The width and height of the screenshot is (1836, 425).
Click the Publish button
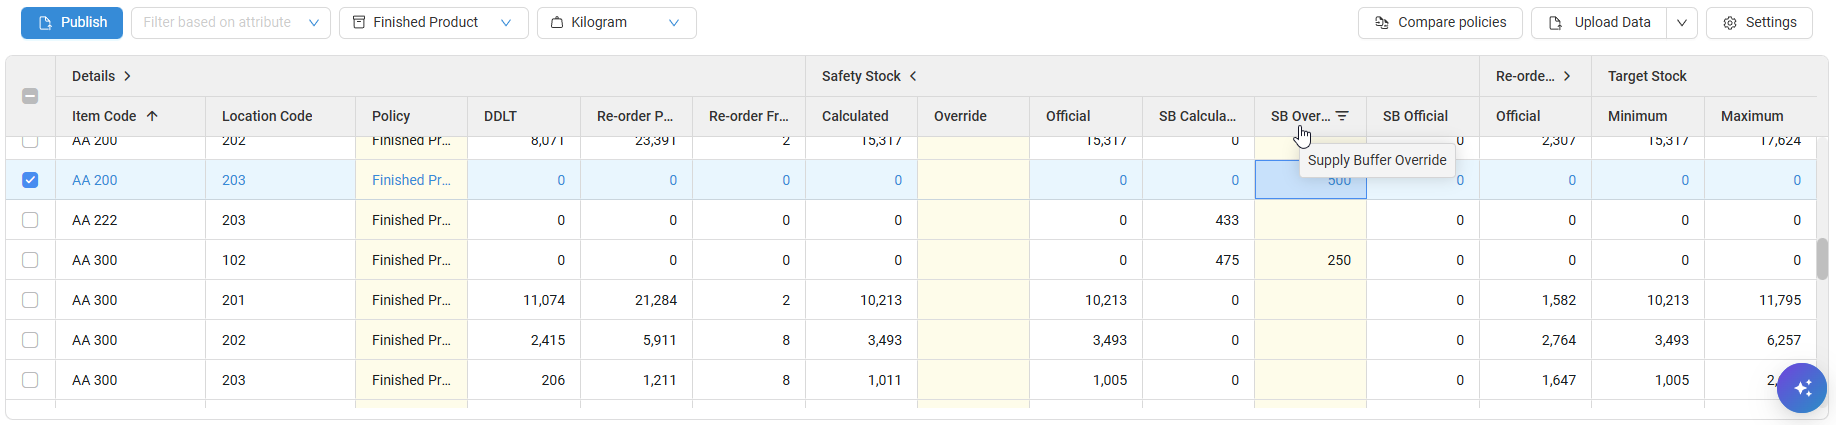(x=72, y=22)
